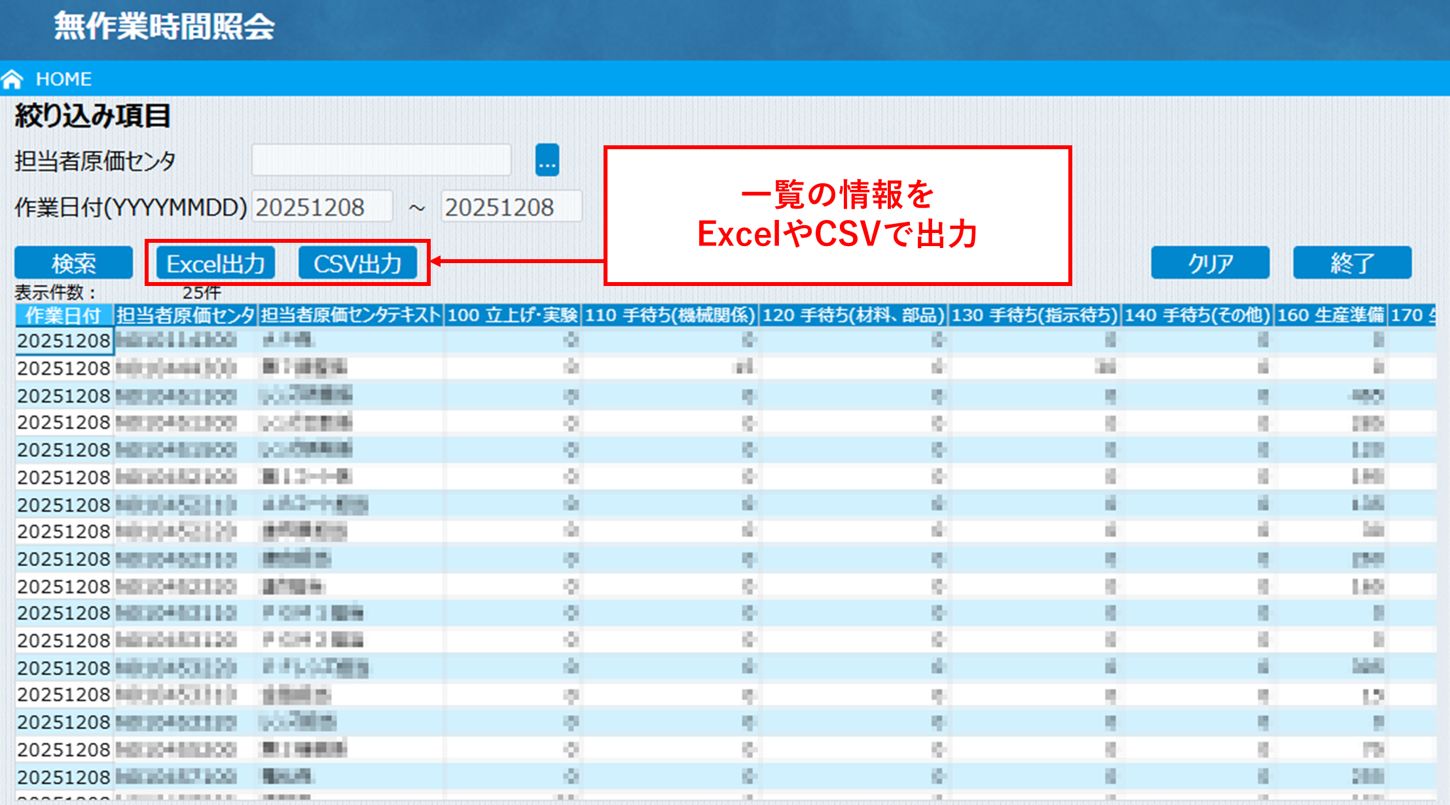Exit the screen using 終了

1353,262
